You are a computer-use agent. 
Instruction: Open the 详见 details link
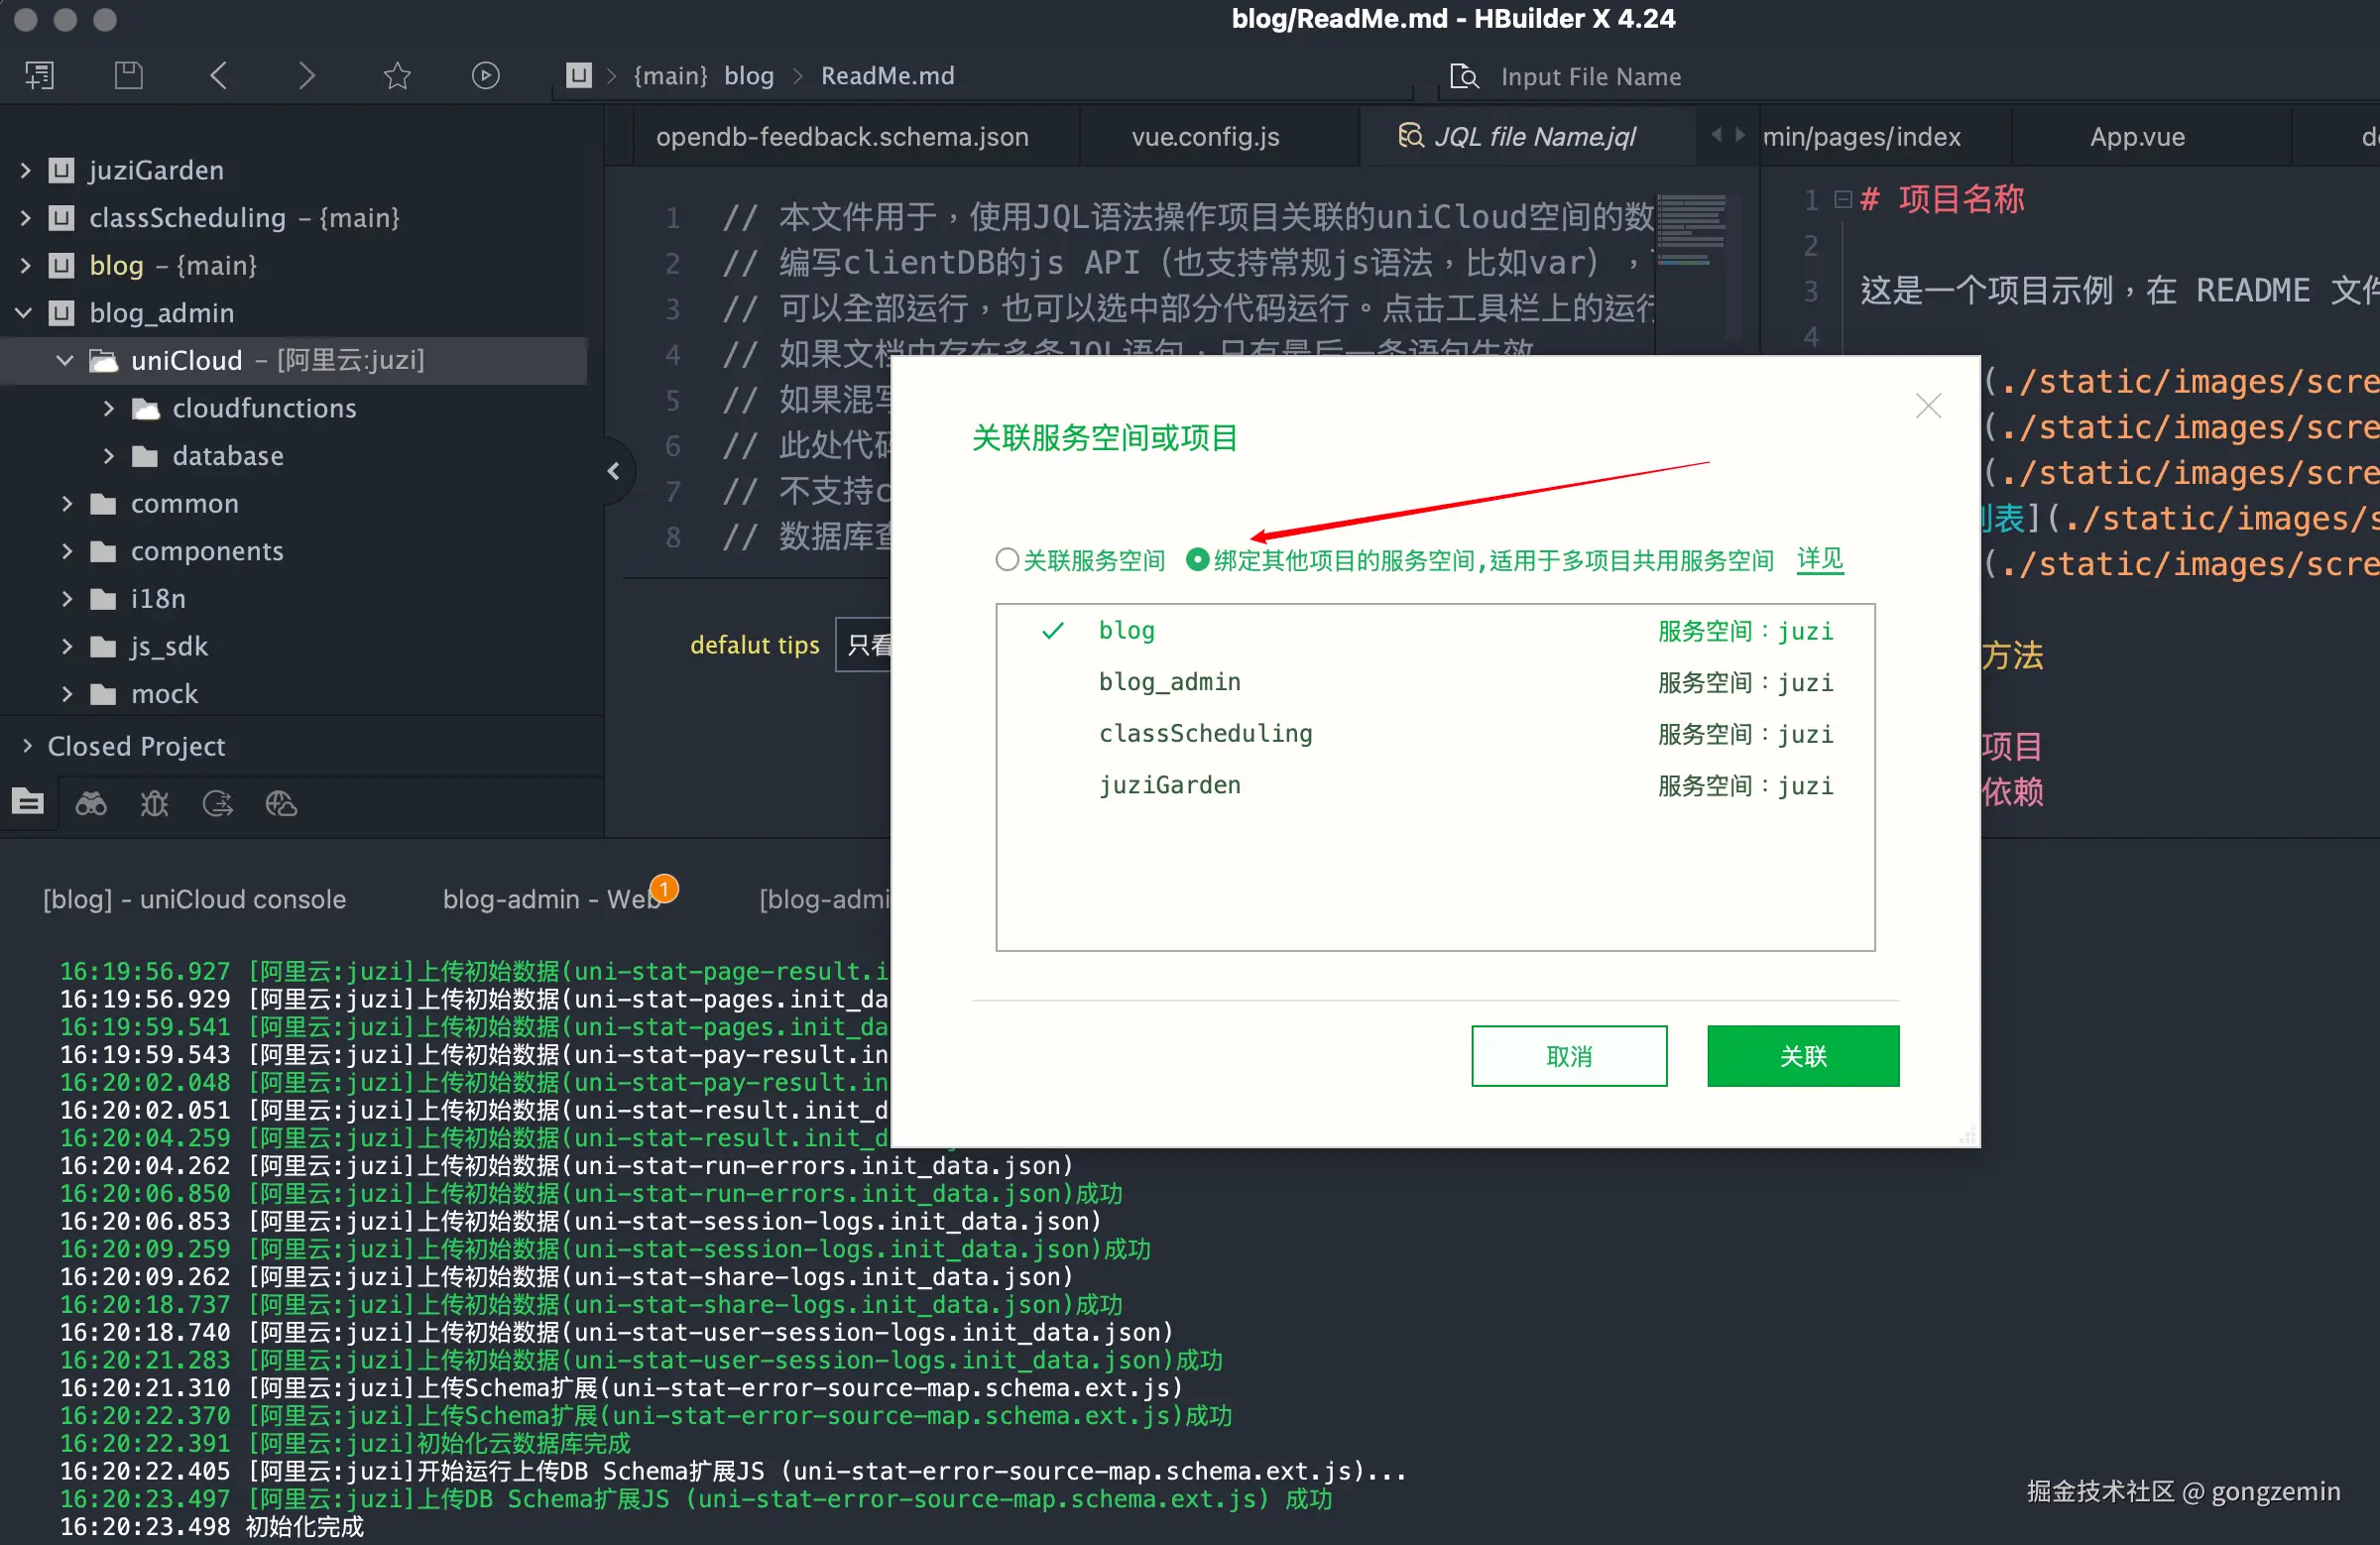(x=1819, y=558)
